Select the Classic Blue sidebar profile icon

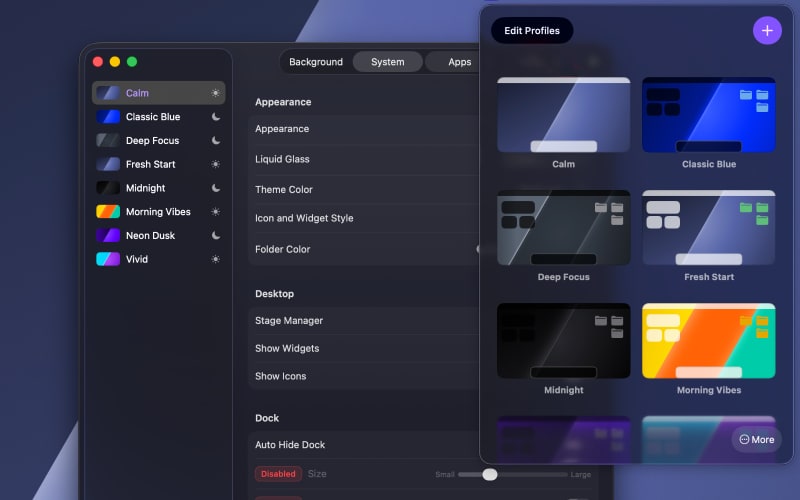pyautogui.click(x=108, y=117)
